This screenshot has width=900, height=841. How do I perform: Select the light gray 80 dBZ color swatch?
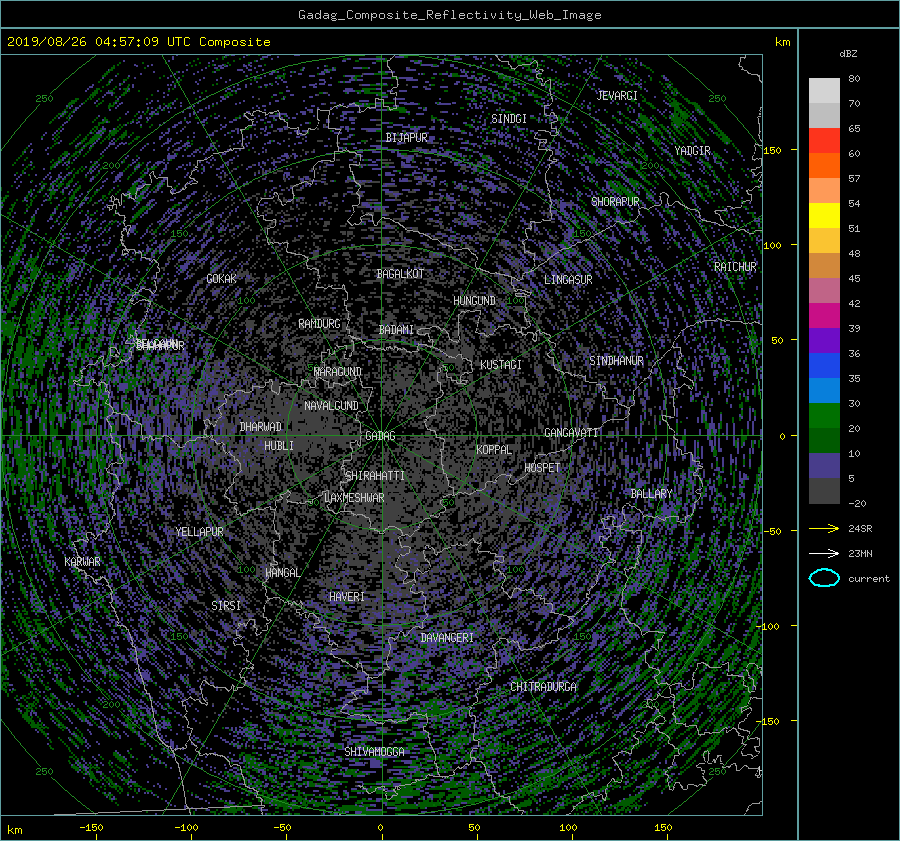[824, 90]
